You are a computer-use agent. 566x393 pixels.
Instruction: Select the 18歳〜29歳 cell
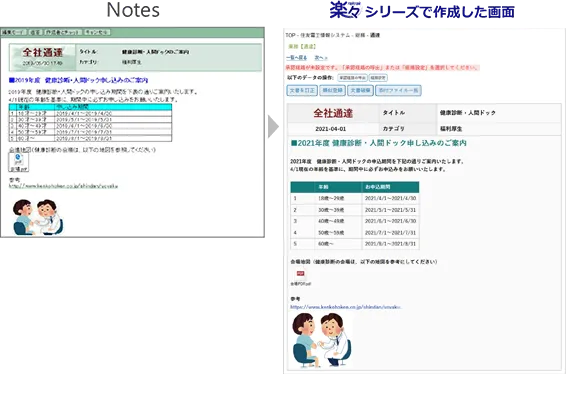pyautogui.click(x=338, y=198)
